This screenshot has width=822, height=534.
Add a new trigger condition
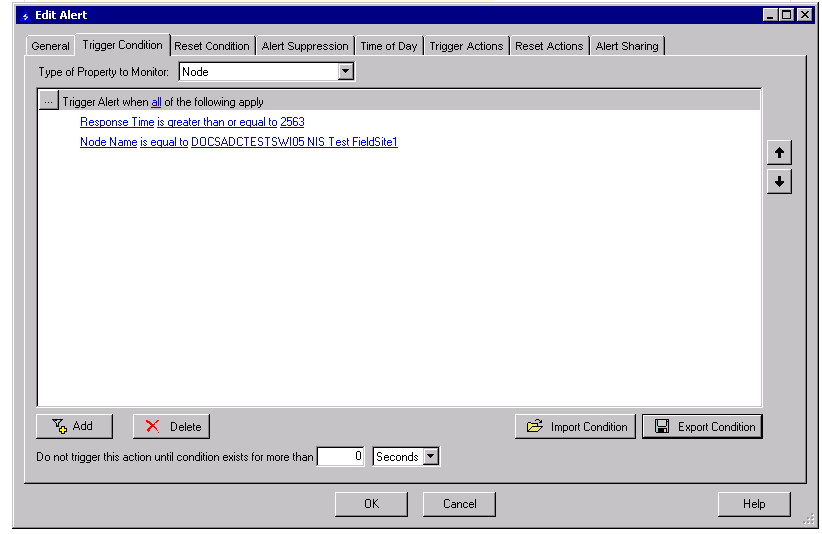pos(74,426)
